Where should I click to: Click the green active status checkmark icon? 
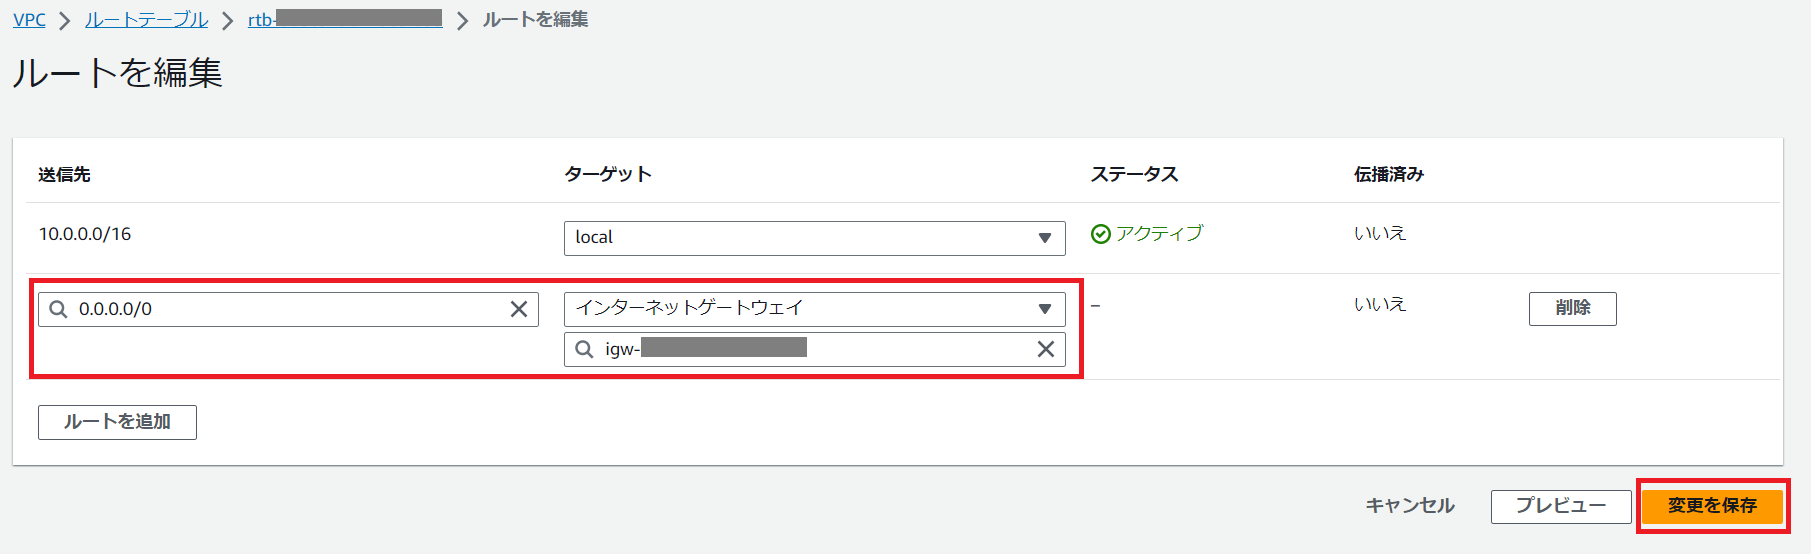1101,234
